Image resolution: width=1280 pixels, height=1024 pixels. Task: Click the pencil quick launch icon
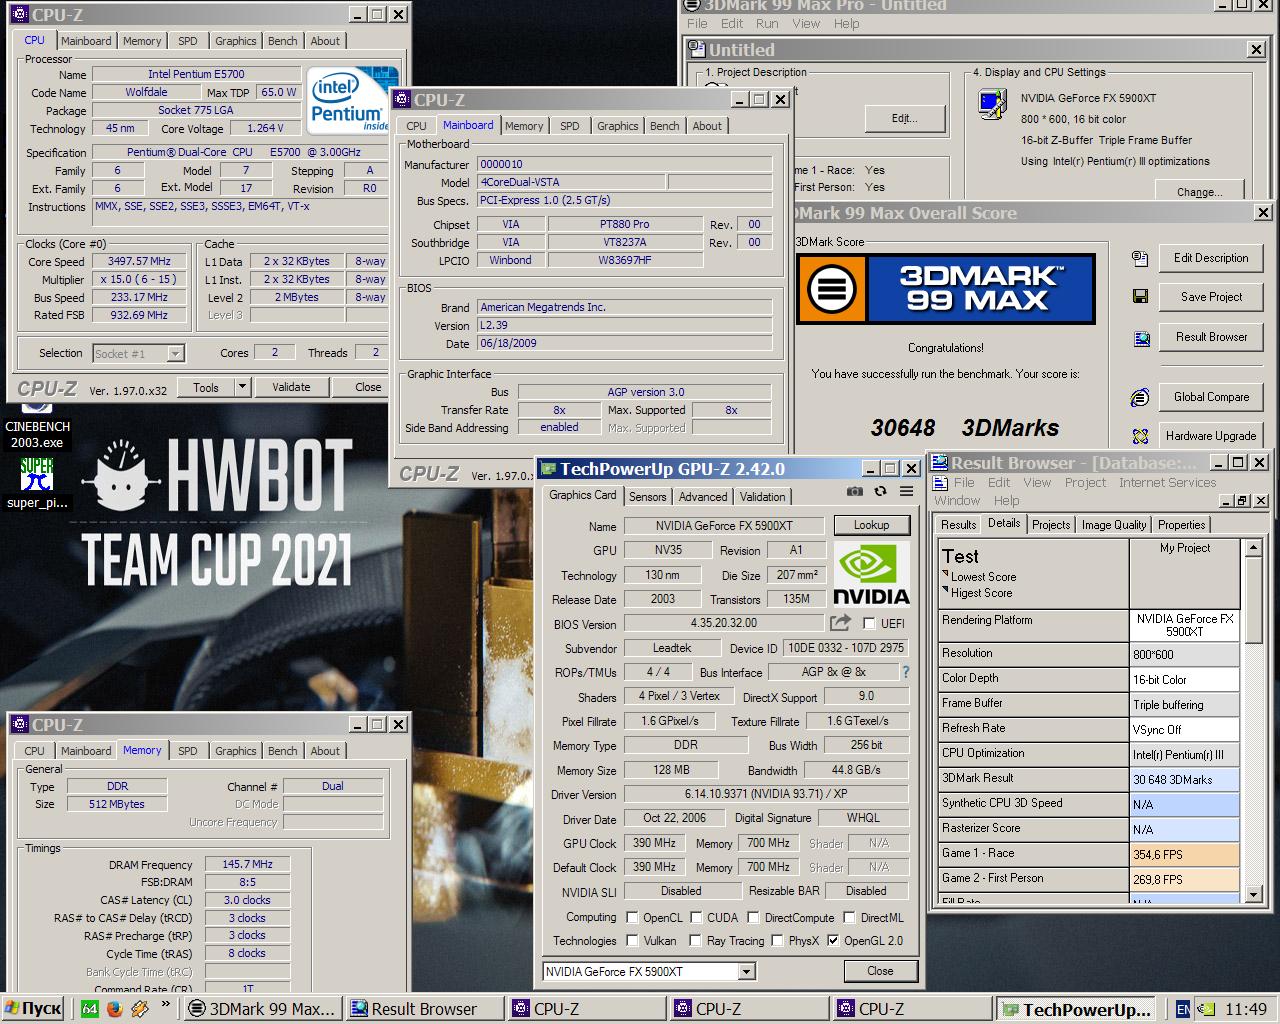point(139,1009)
